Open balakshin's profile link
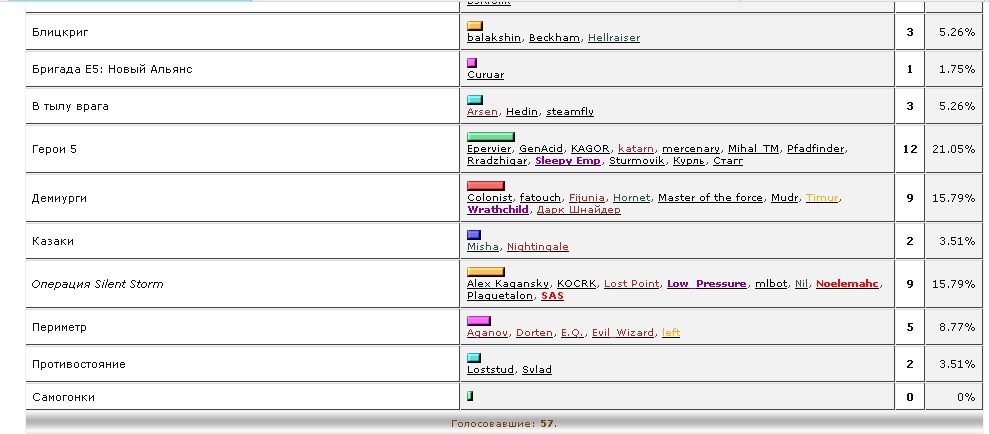The image size is (989, 434). point(493,38)
